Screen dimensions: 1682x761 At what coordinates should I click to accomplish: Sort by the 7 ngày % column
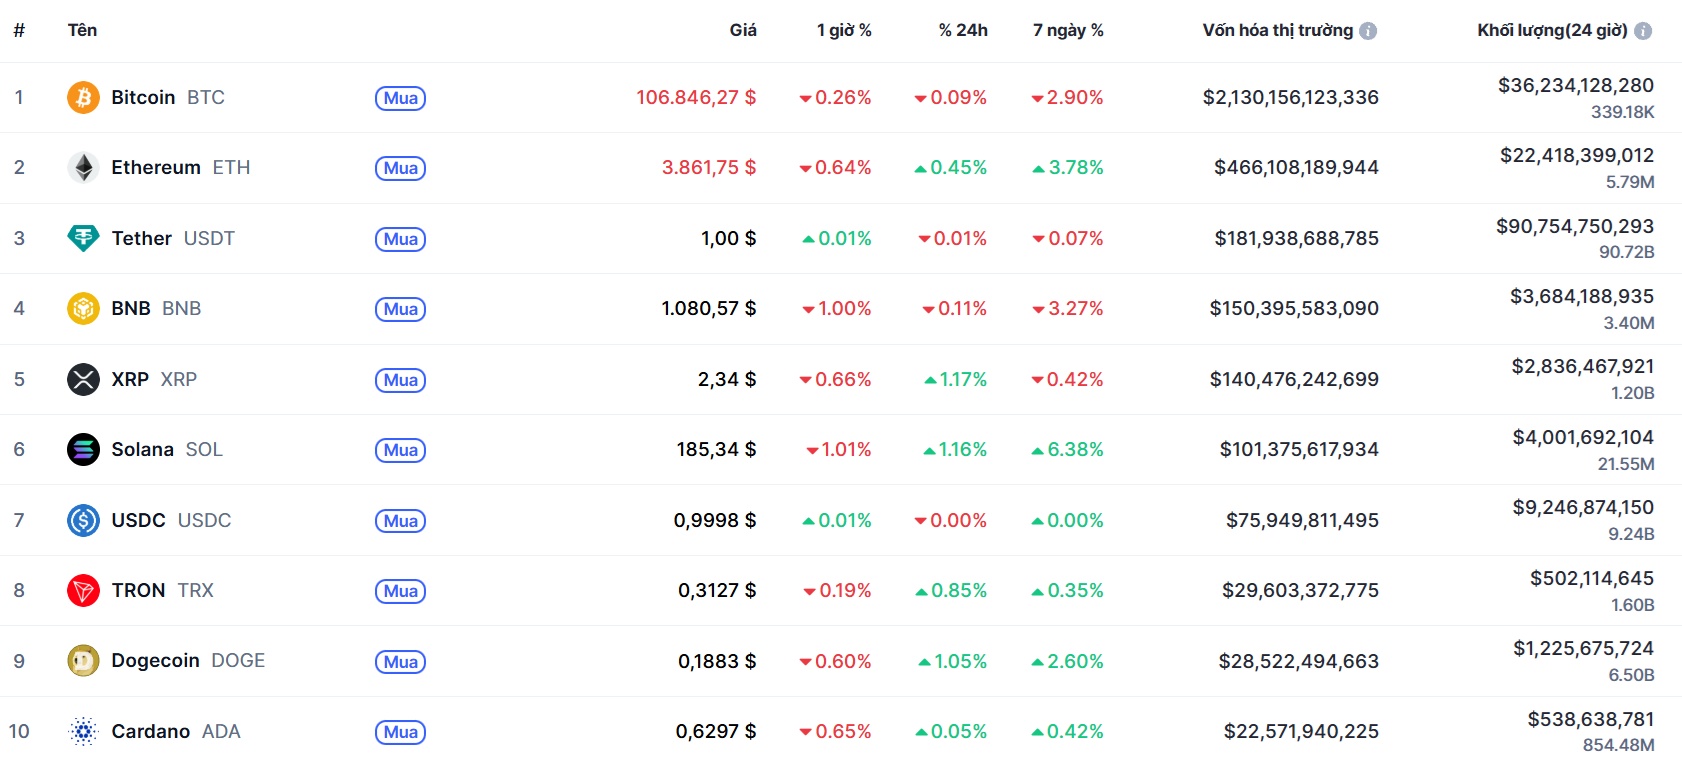tap(1068, 30)
